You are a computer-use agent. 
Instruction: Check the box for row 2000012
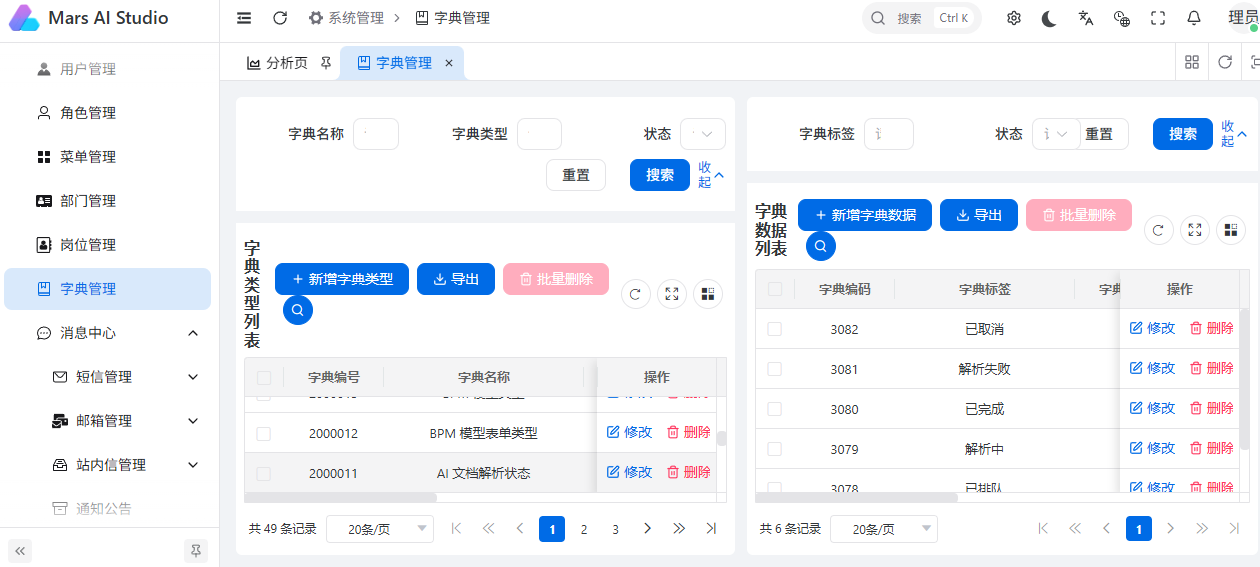point(264,433)
